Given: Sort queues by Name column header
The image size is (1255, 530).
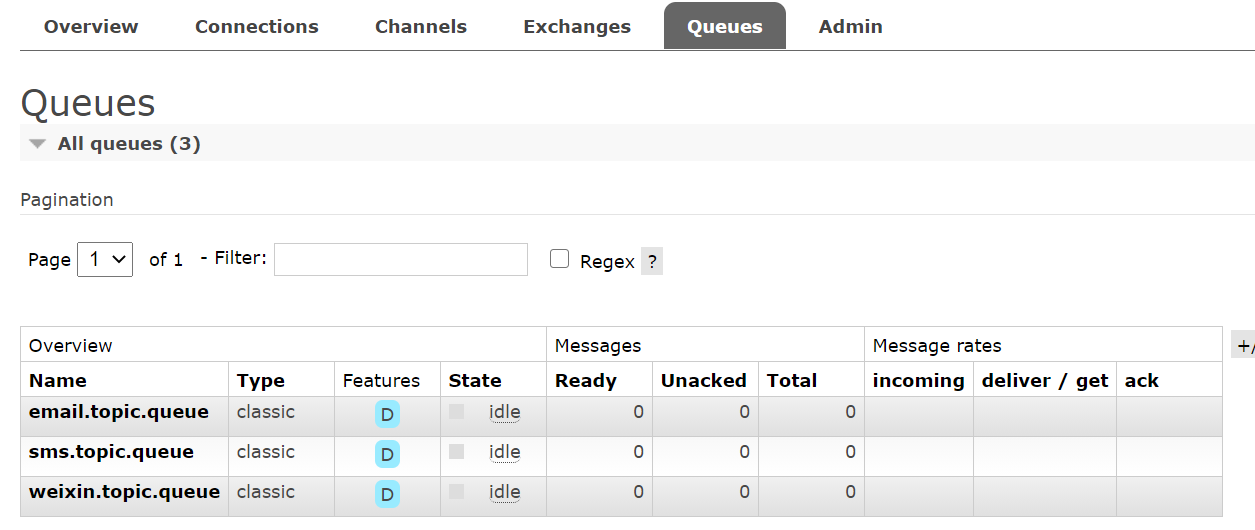Looking at the screenshot, I should pos(58,381).
